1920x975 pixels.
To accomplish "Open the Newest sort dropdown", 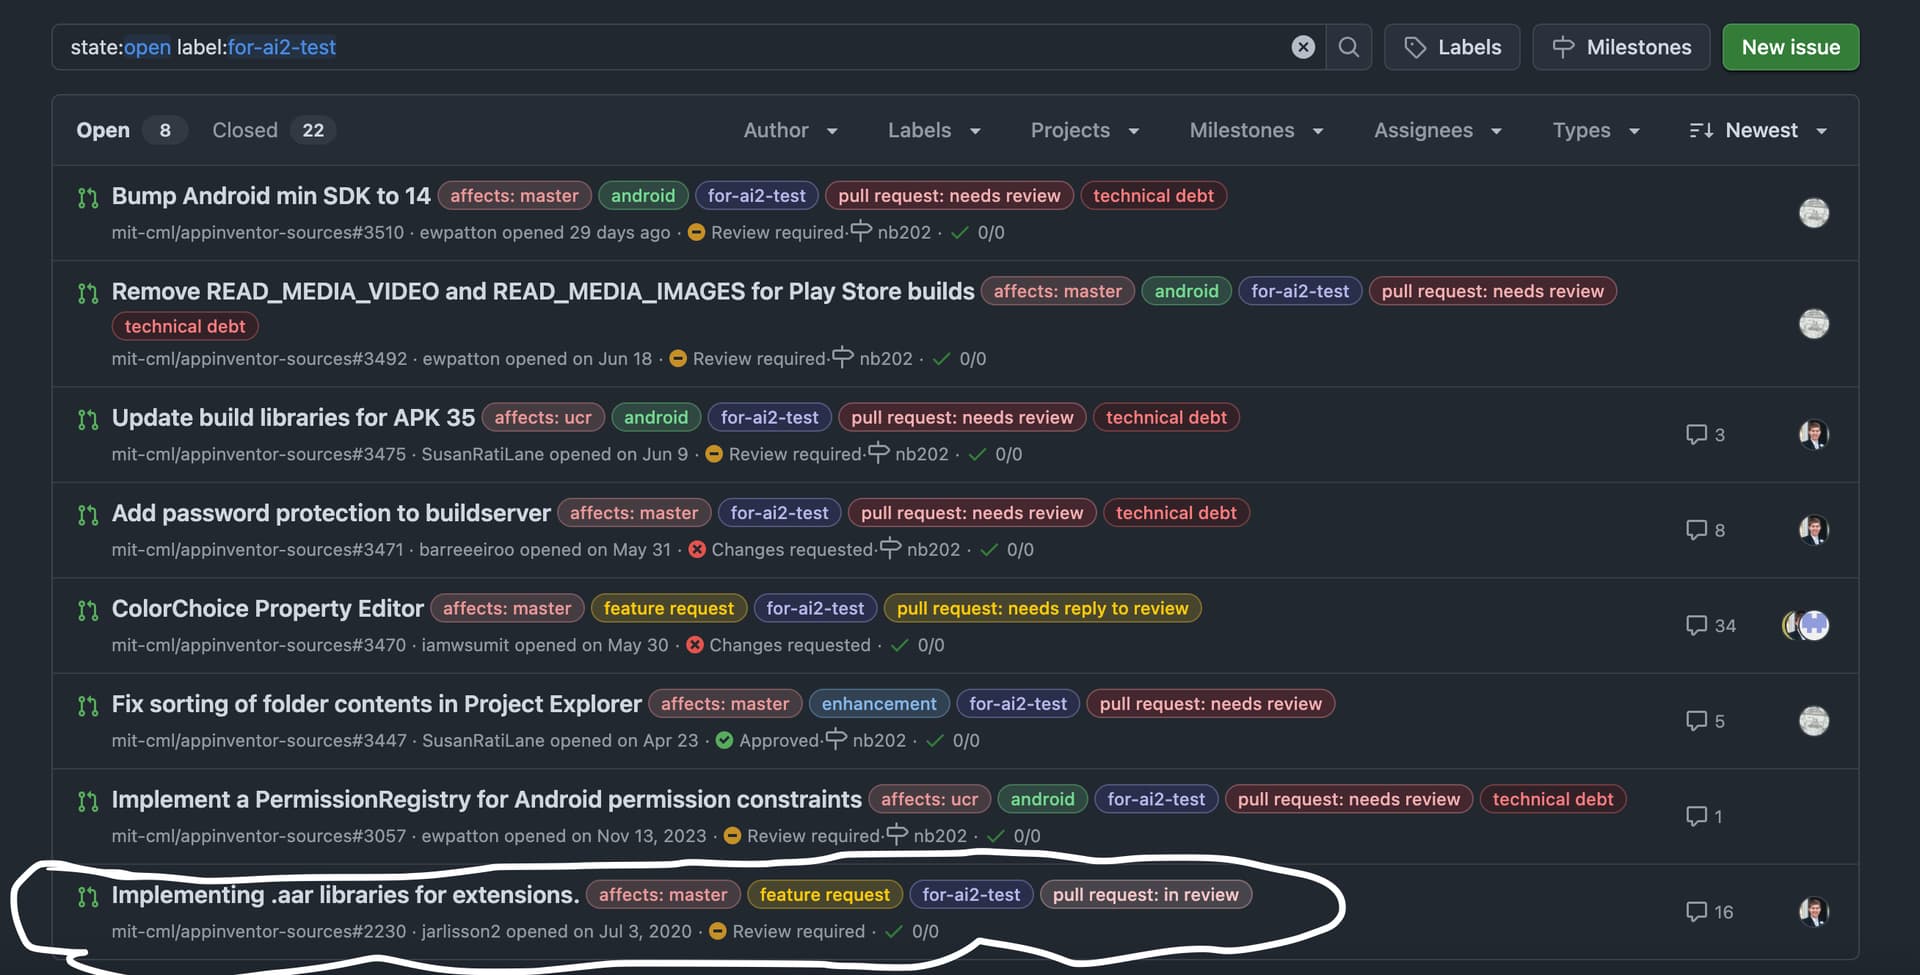I will pos(1758,131).
